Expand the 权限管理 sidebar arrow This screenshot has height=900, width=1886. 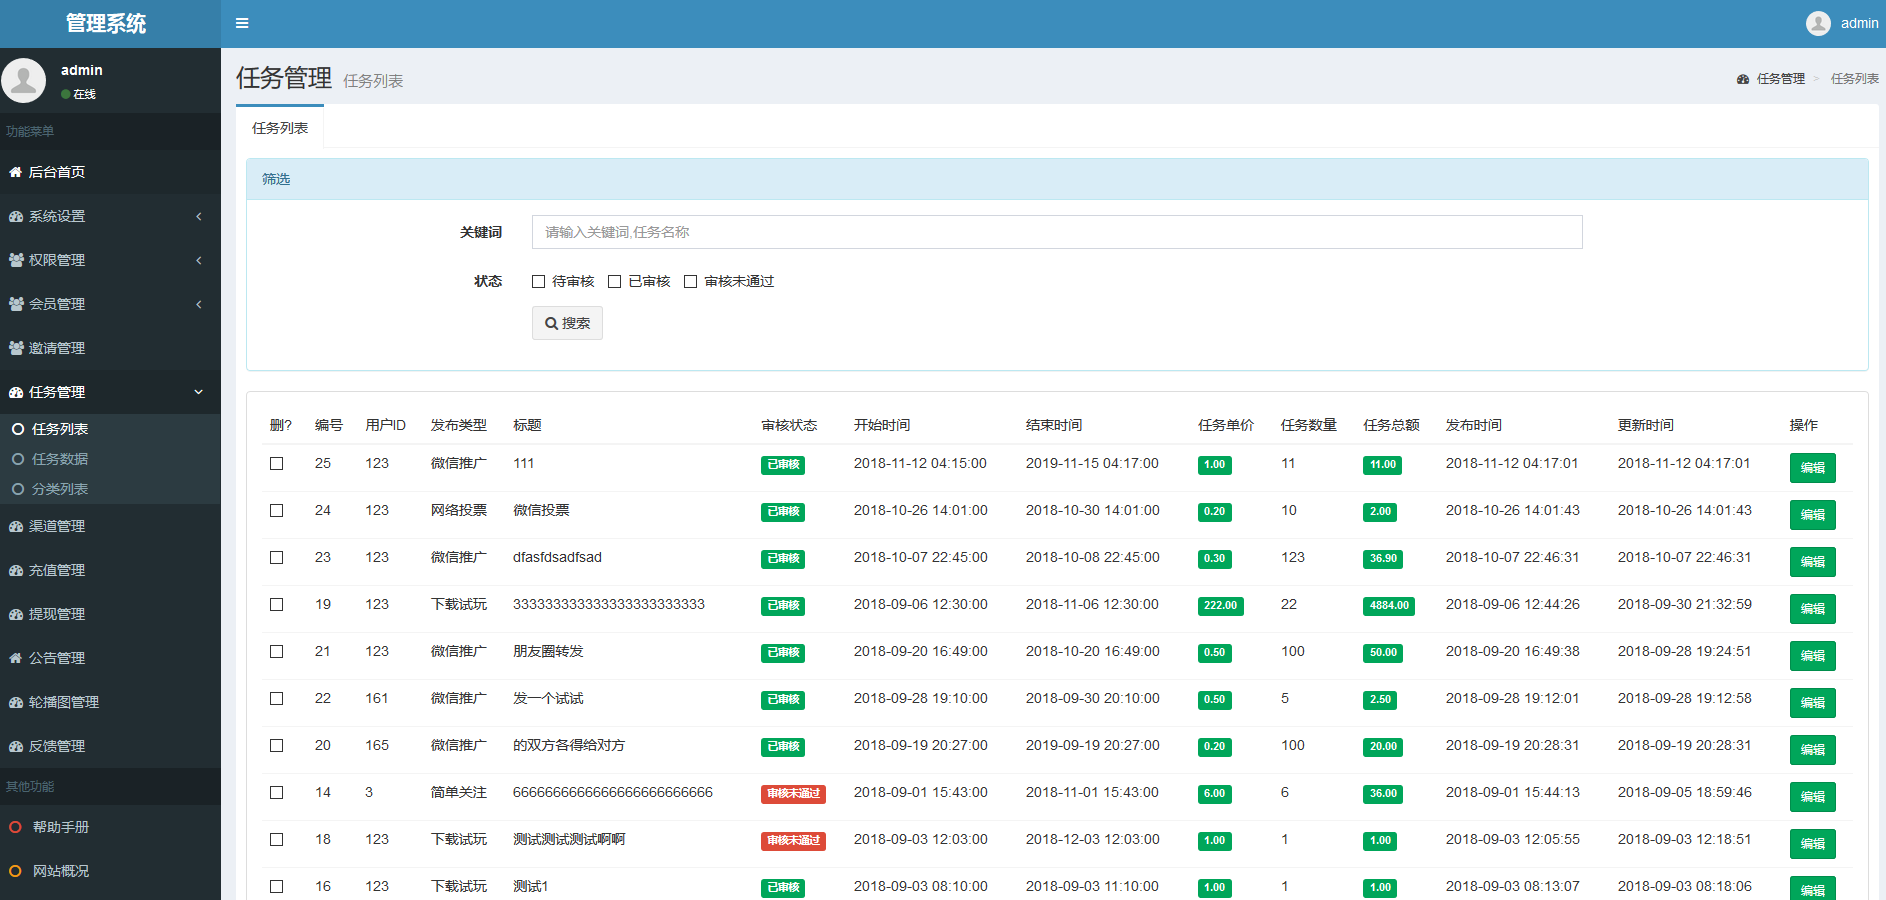tap(199, 260)
